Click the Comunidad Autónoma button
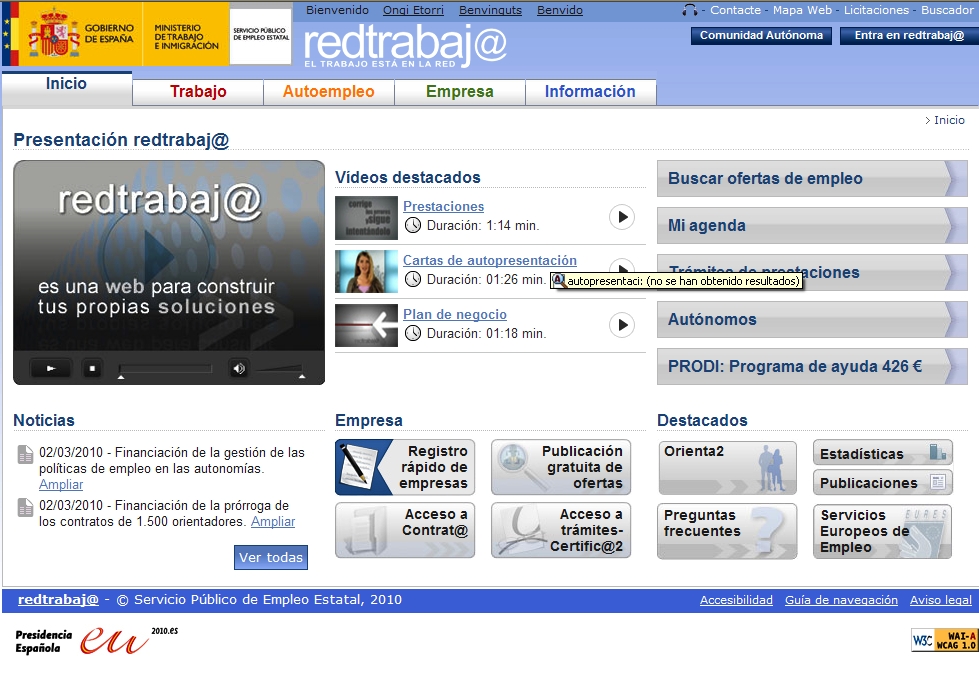The width and height of the screenshot is (979, 673). pyautogui.click(x=761, y=36)
